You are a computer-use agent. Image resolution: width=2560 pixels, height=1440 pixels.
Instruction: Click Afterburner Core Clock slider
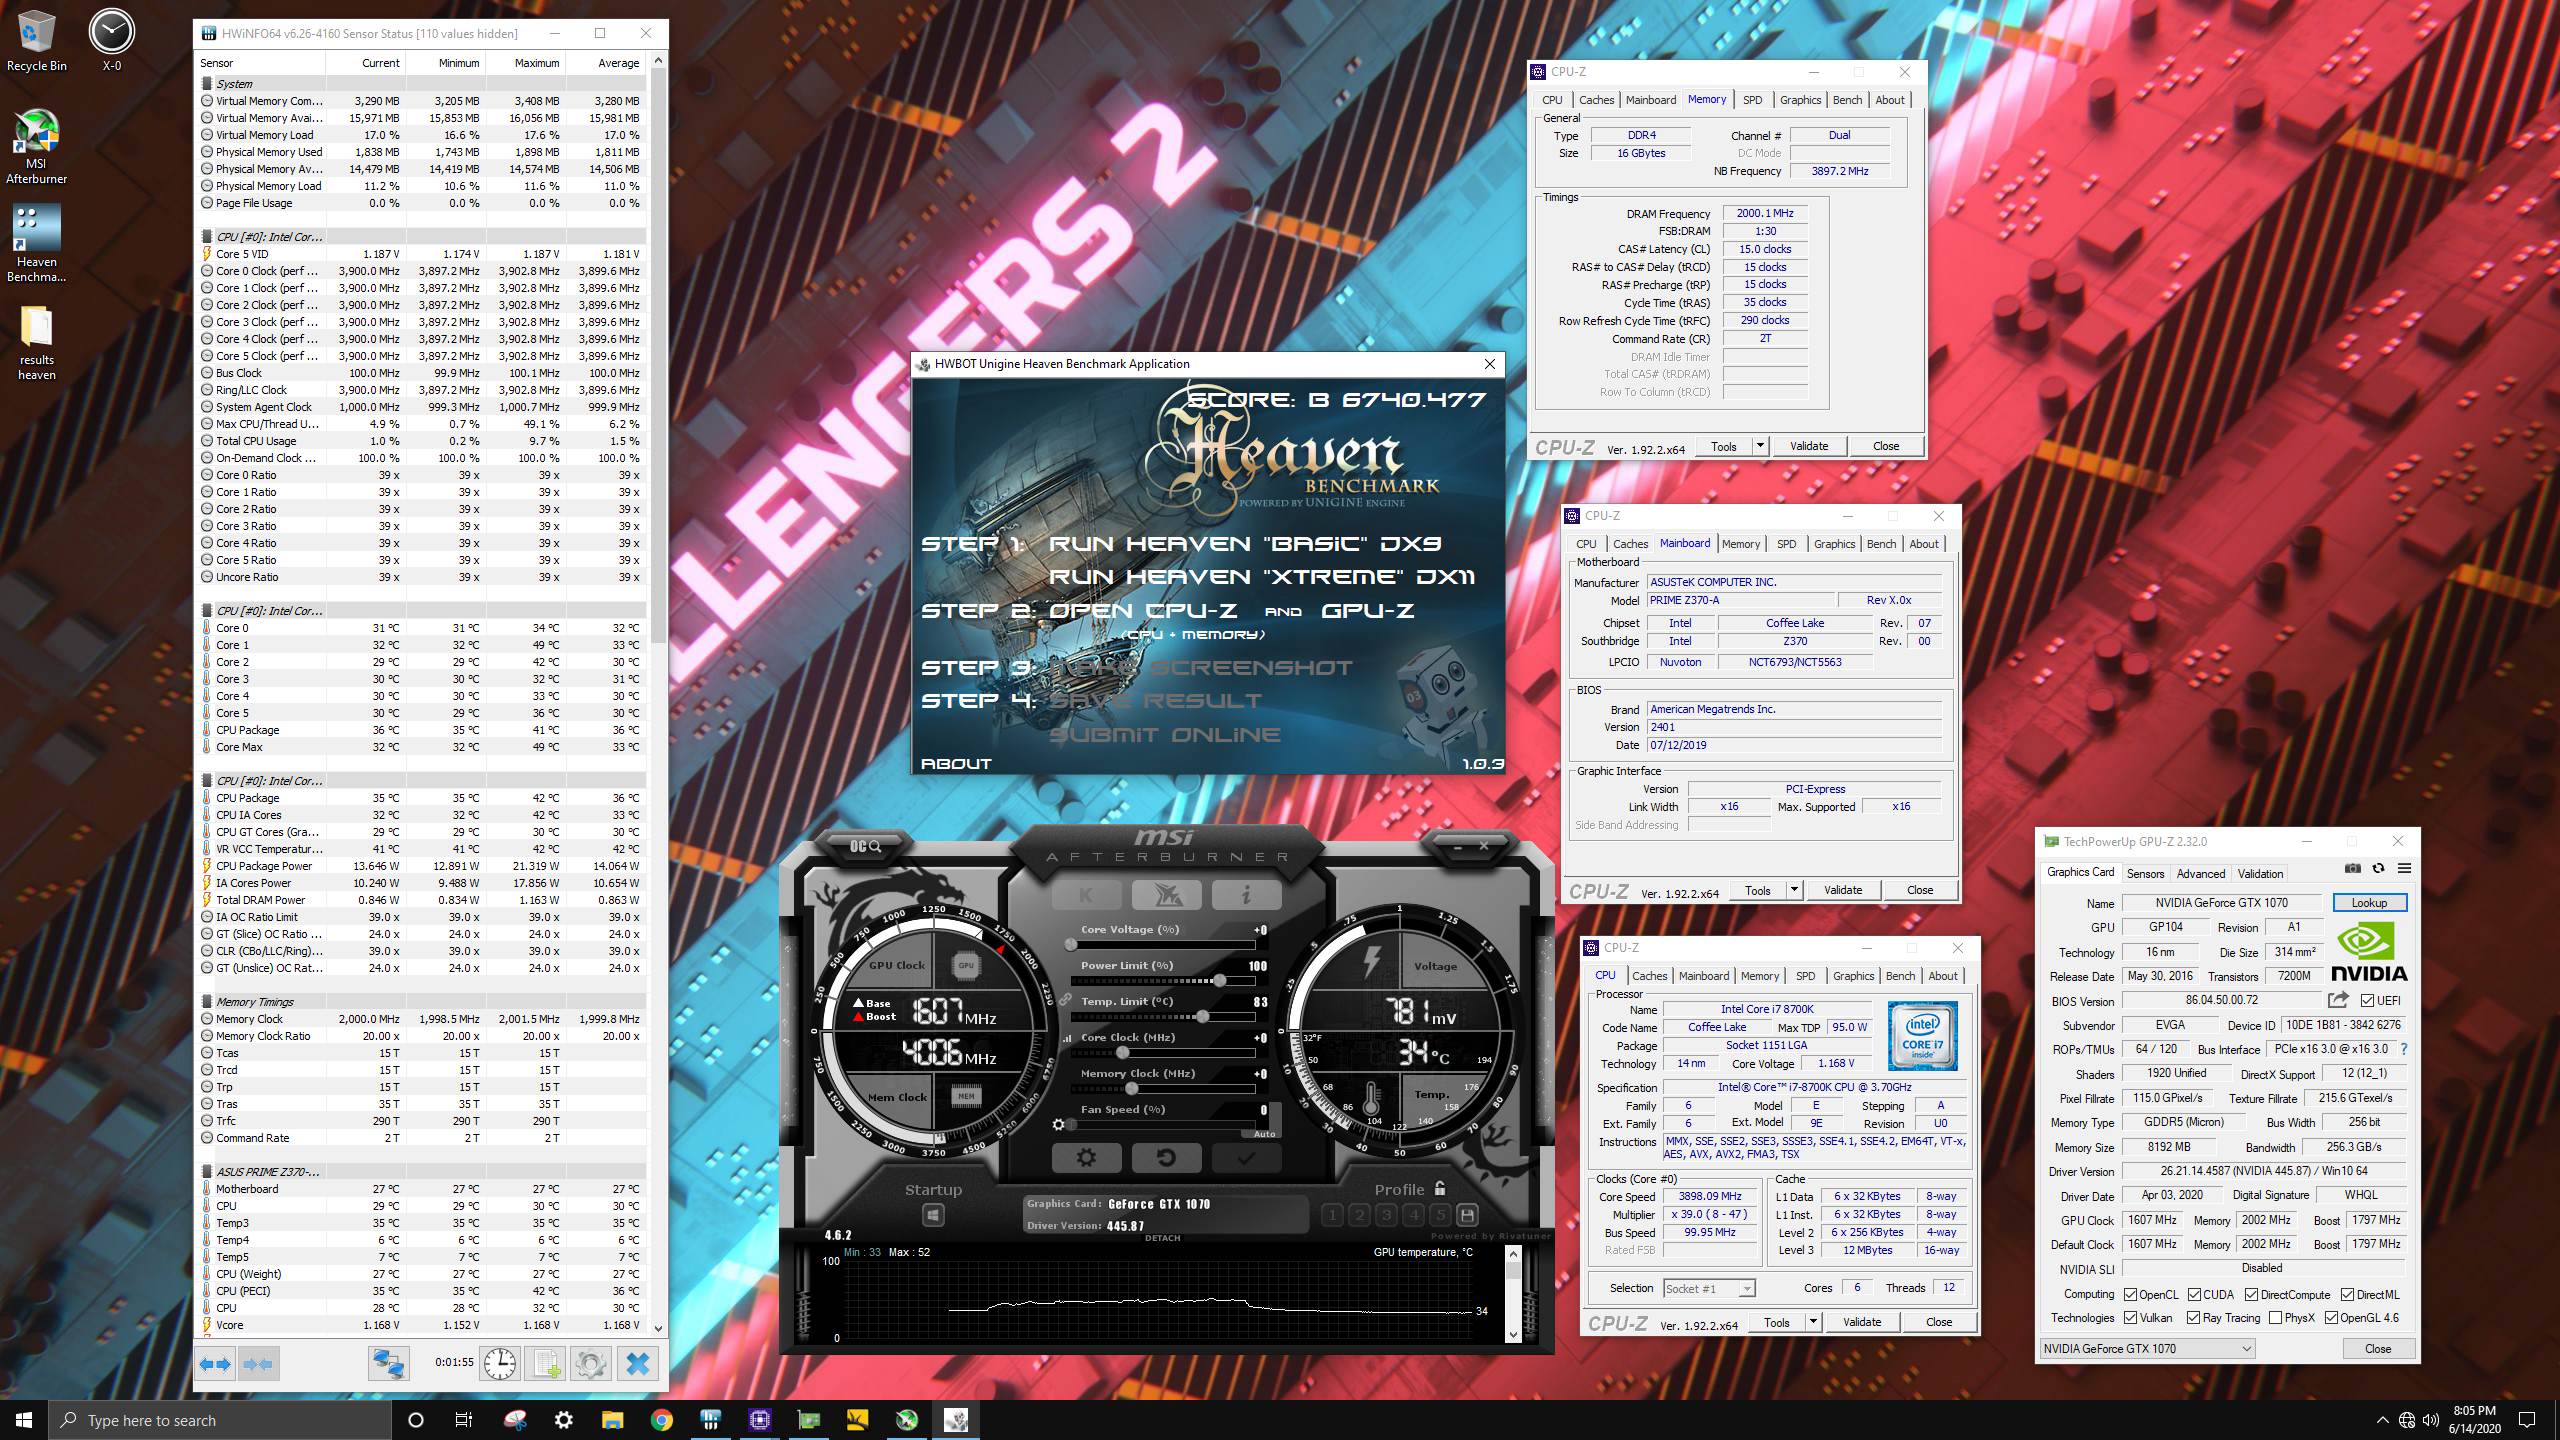(1162, 1052)
